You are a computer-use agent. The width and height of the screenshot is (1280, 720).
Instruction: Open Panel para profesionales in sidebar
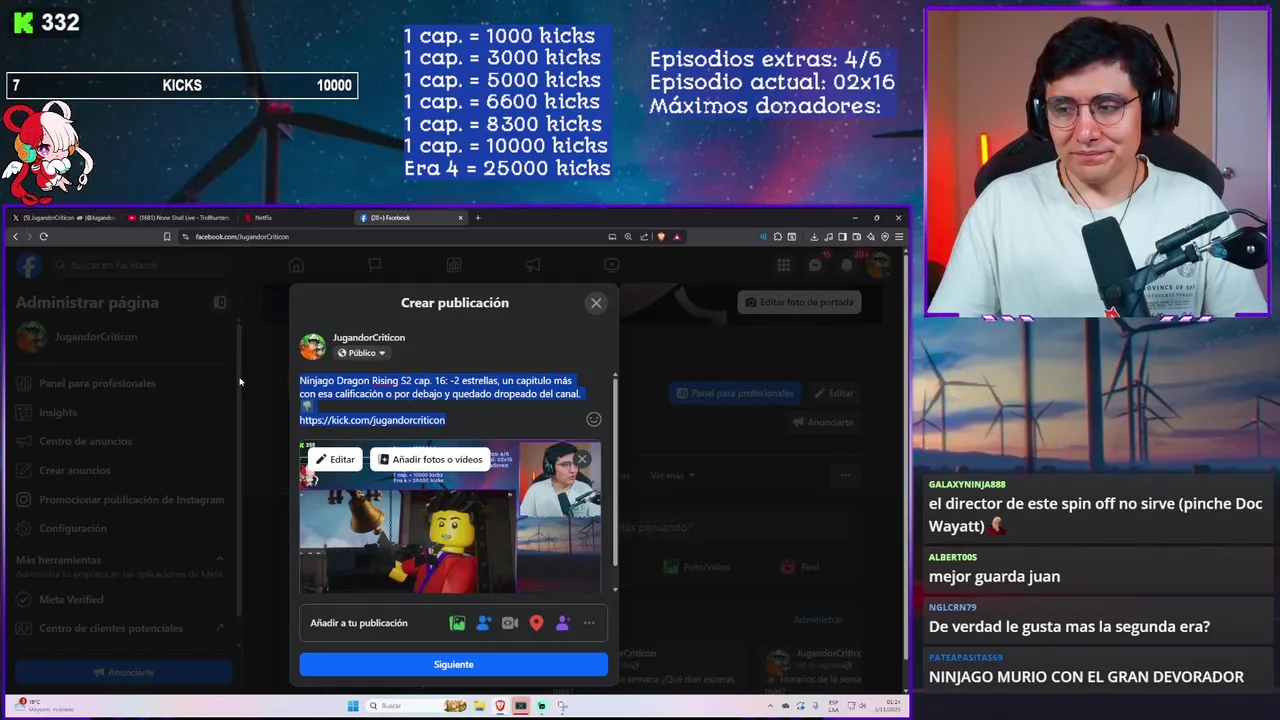97,383
